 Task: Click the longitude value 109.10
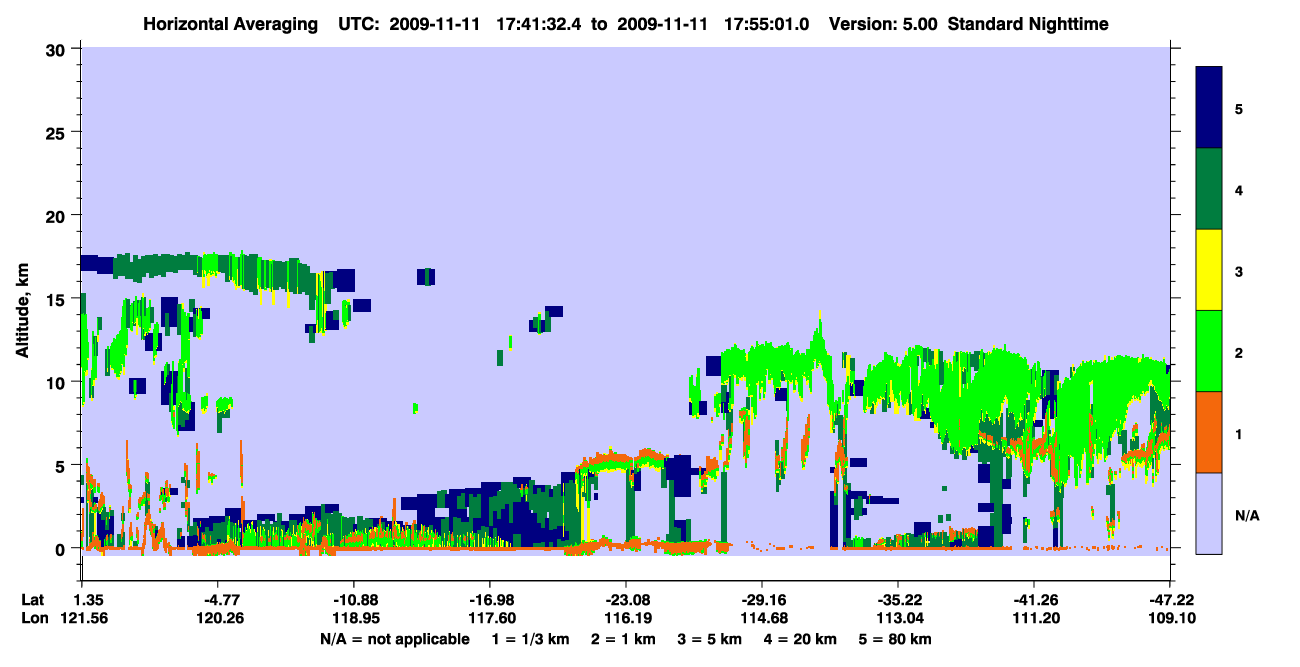click(1170, 618)
